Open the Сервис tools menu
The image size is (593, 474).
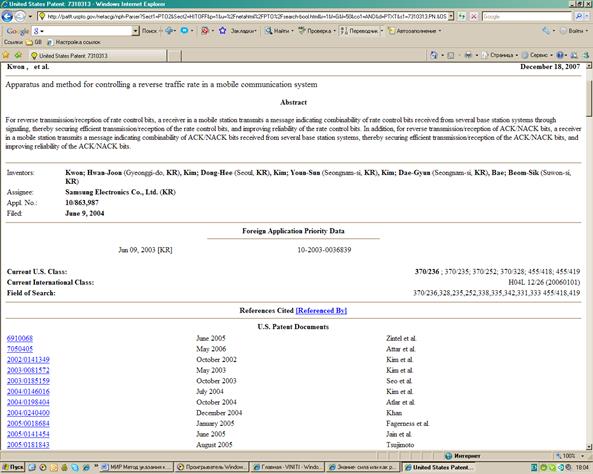(x=538, y=56)
